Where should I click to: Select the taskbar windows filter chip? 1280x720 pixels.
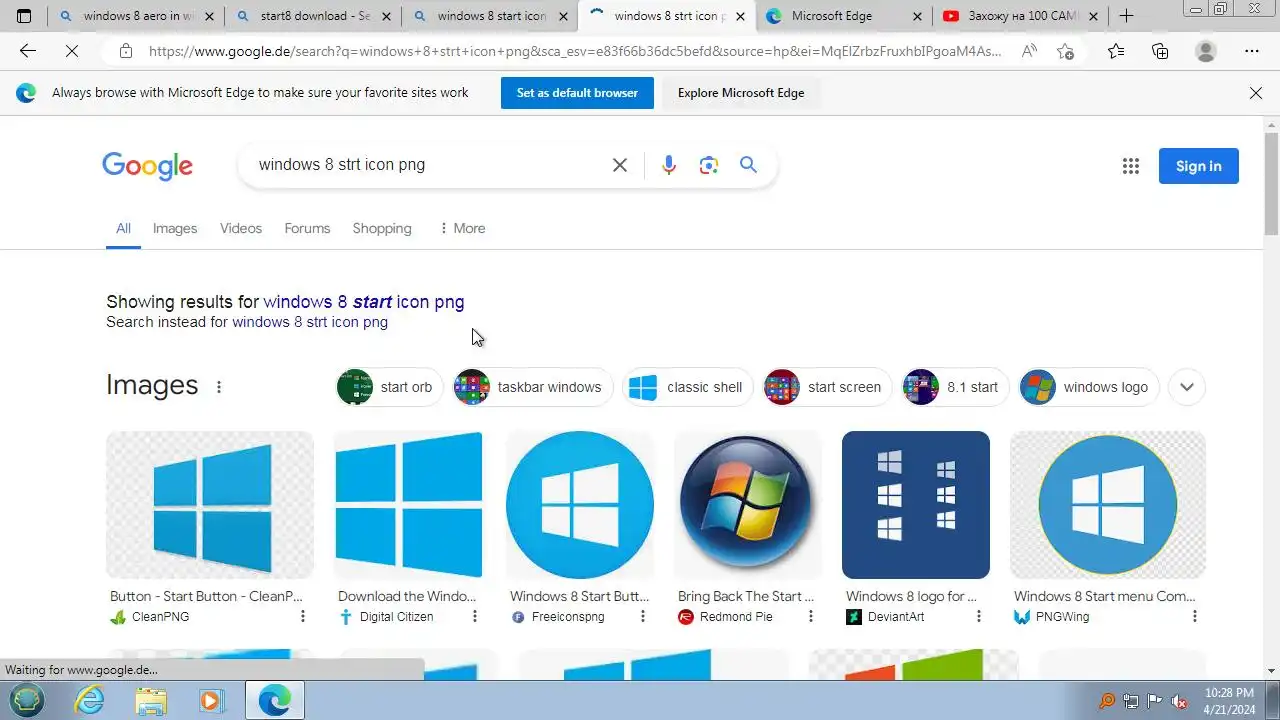pyautogui.click(x=532, y=387)
